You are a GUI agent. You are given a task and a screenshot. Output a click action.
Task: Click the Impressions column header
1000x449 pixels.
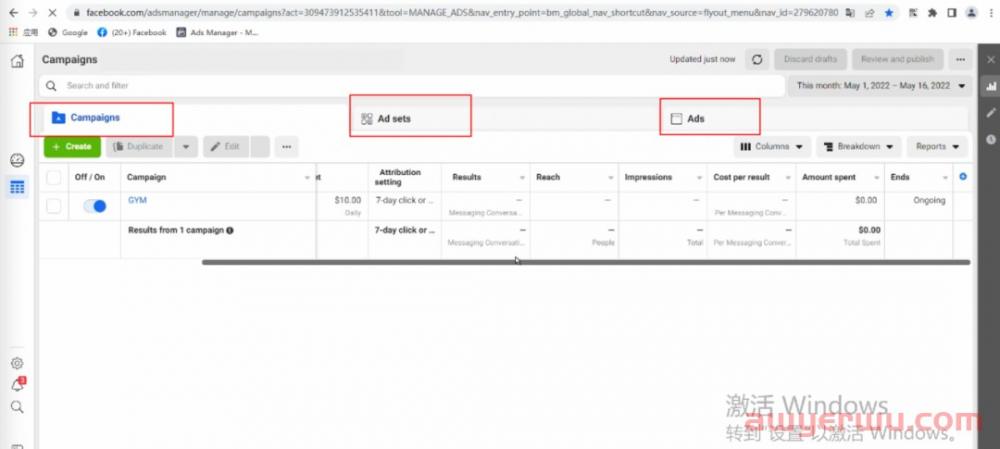click(x=663, y=177)
